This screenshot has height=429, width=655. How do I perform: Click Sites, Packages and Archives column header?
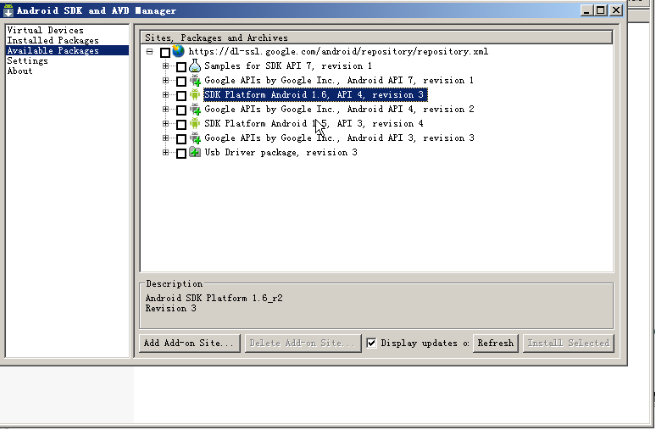(376, 38)
